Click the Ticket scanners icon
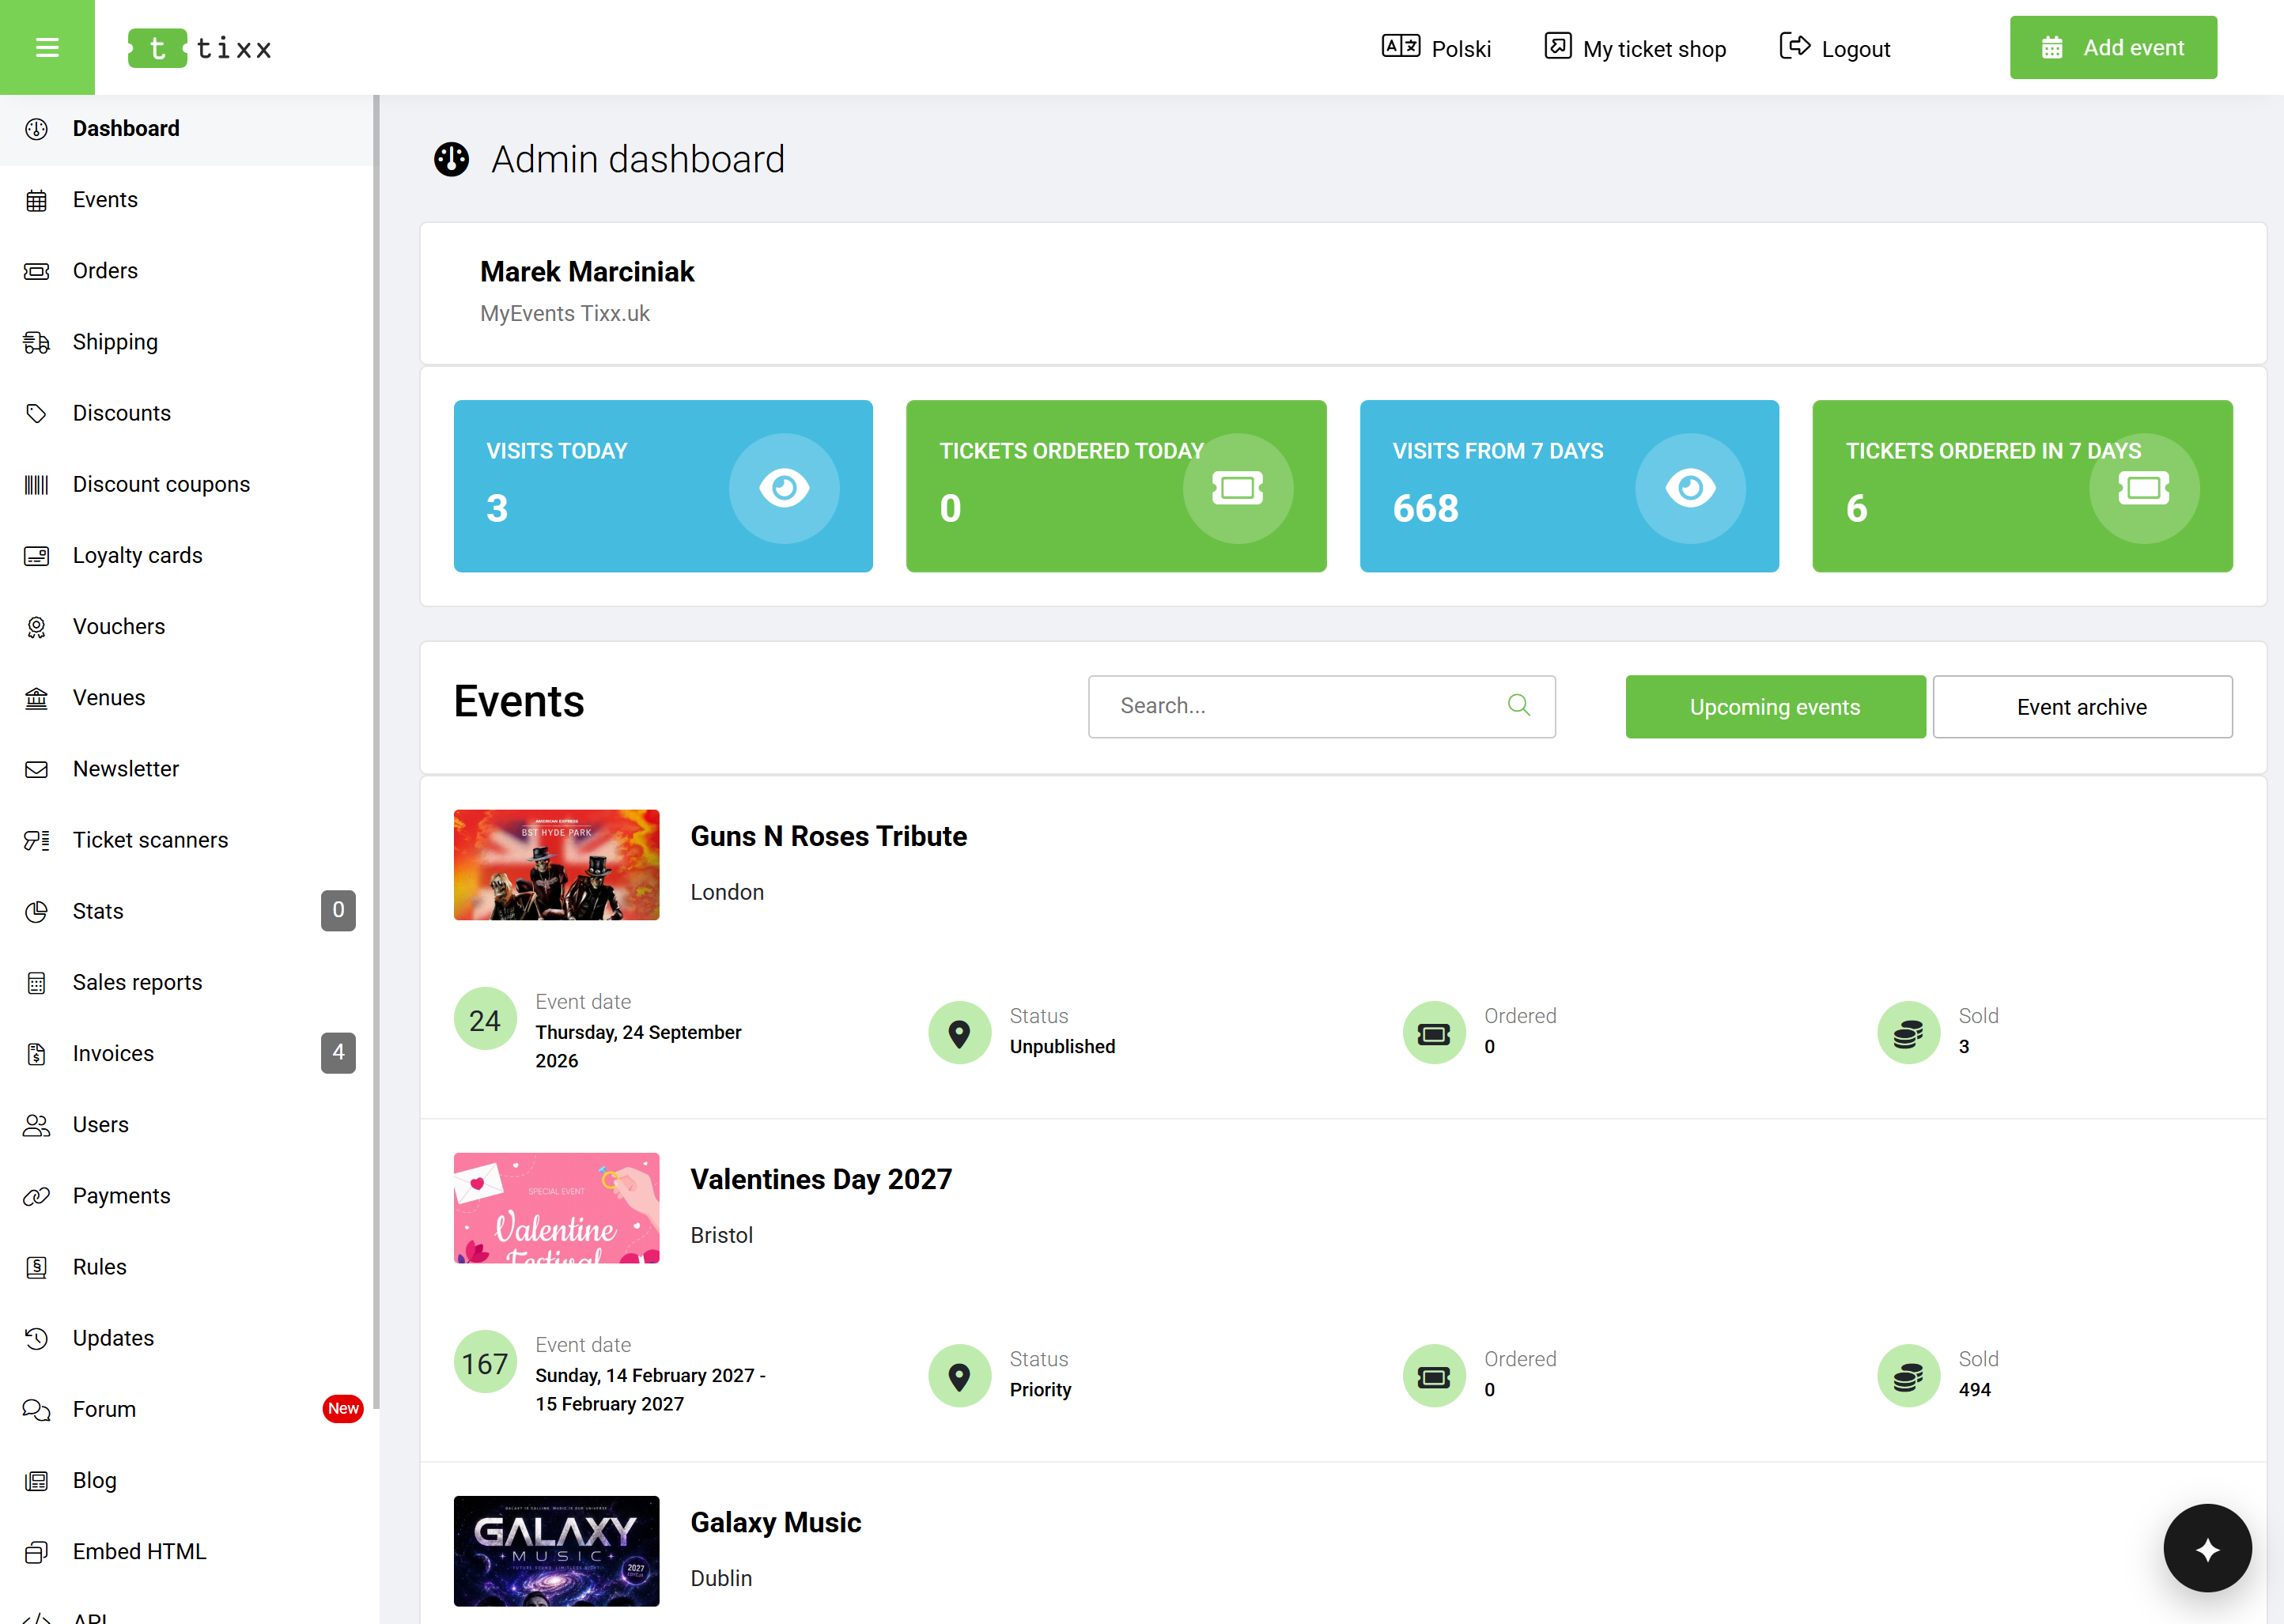The height and width of the screenshot is (1624, 2284). (37, 840)
